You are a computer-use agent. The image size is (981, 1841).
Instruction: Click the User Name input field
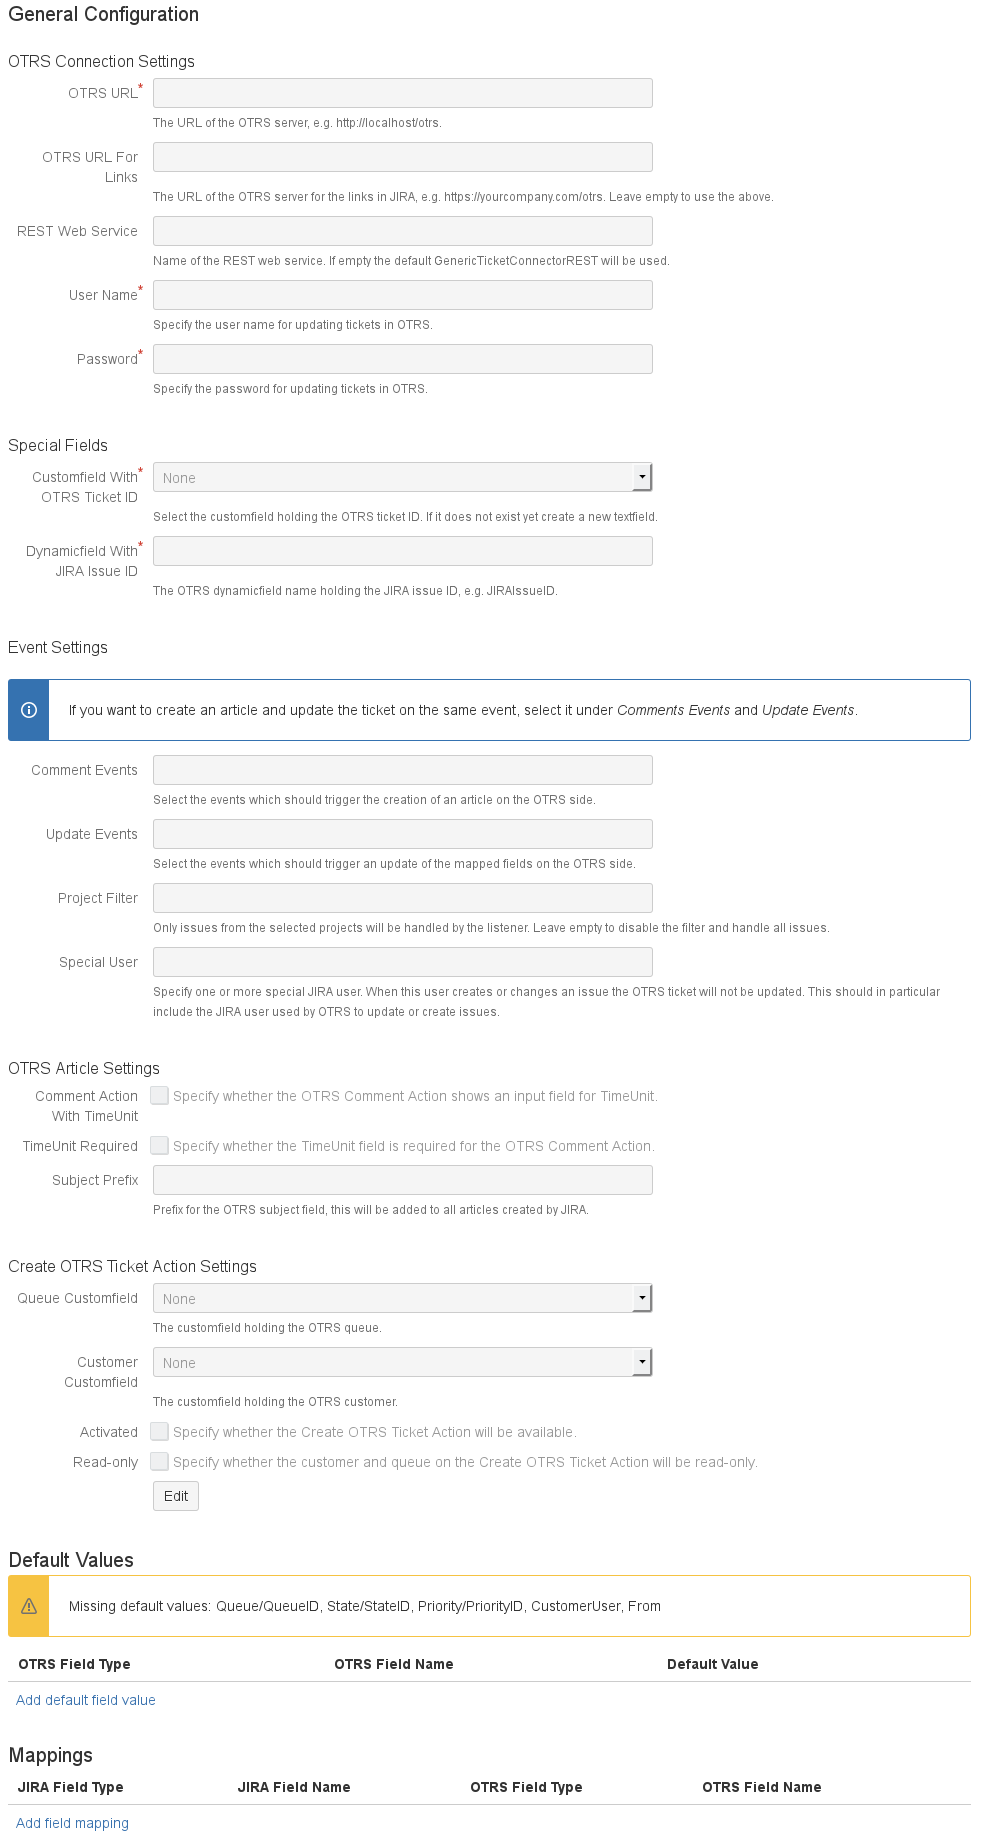[x=402, y=296]
